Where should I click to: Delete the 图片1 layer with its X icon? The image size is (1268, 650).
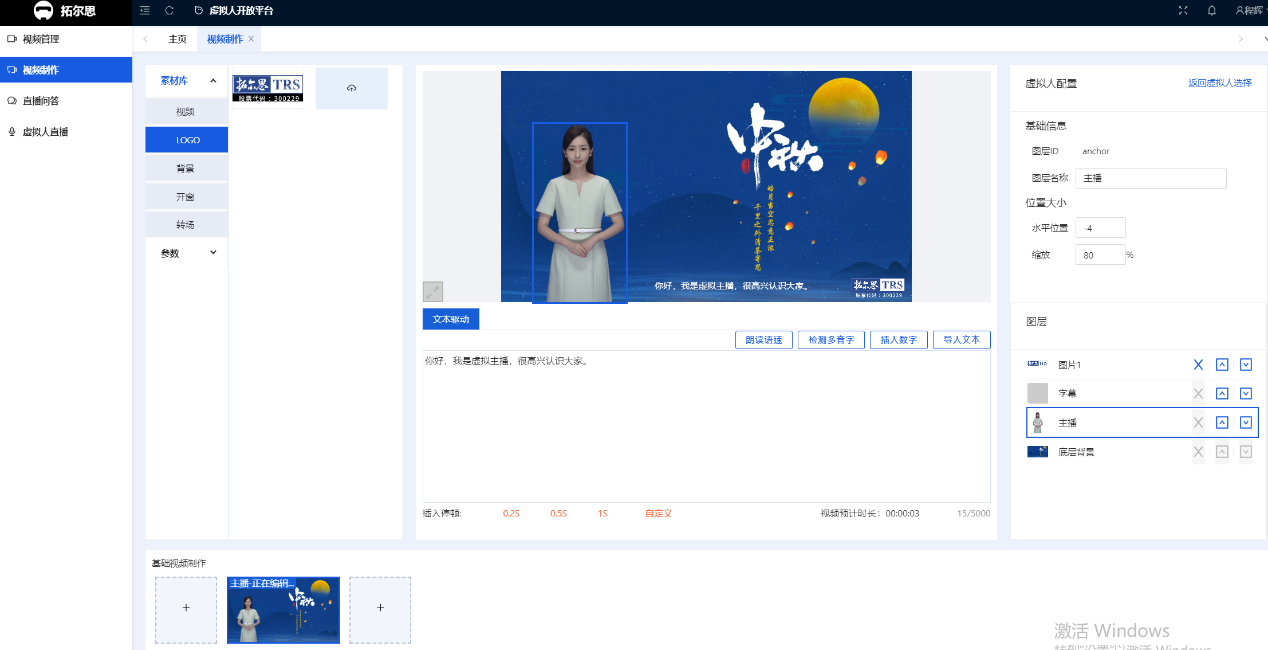click(1198, 365)
